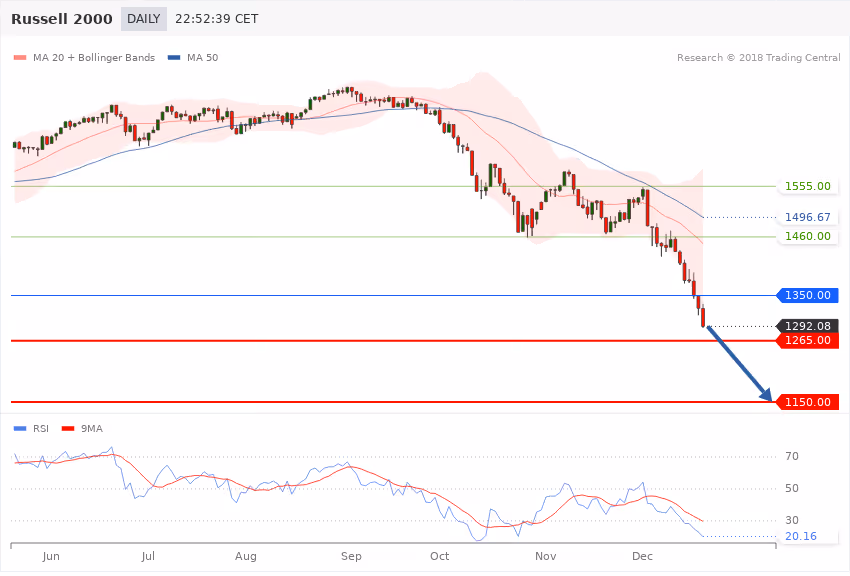Click the 1150.00 target level label
Screen dimensions: 850x576
point(808,402)
